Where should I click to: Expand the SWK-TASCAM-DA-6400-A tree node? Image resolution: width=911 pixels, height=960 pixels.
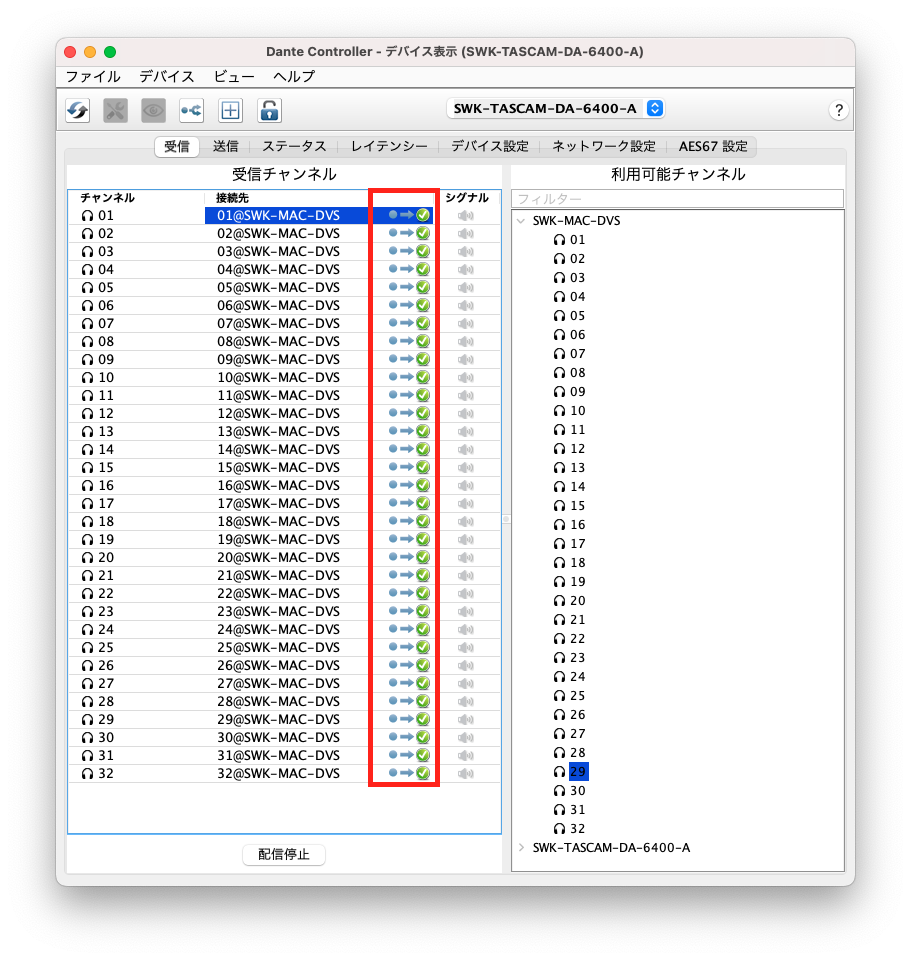(521, 847)
